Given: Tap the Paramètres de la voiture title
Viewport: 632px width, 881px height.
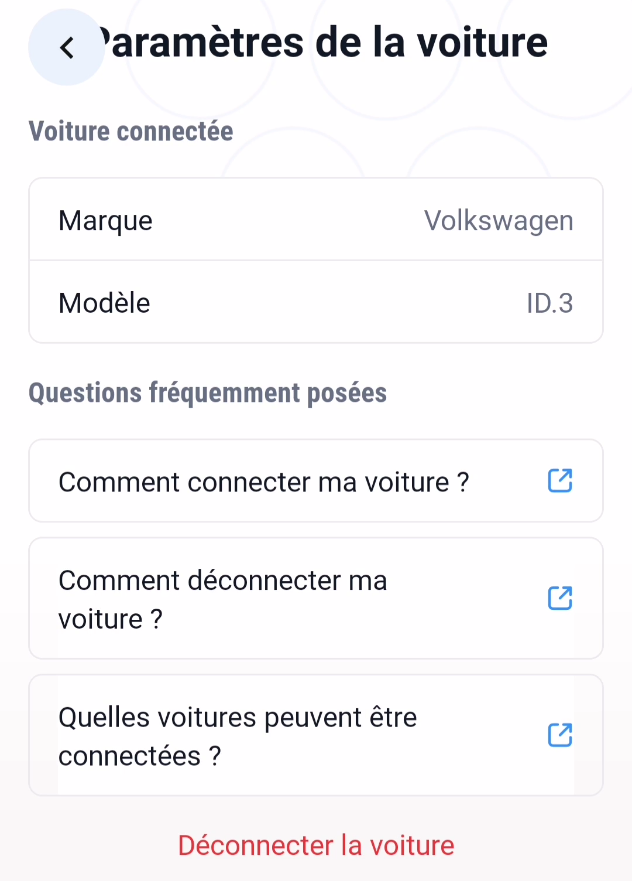Looking at the screenshot, I should [323, 43].
